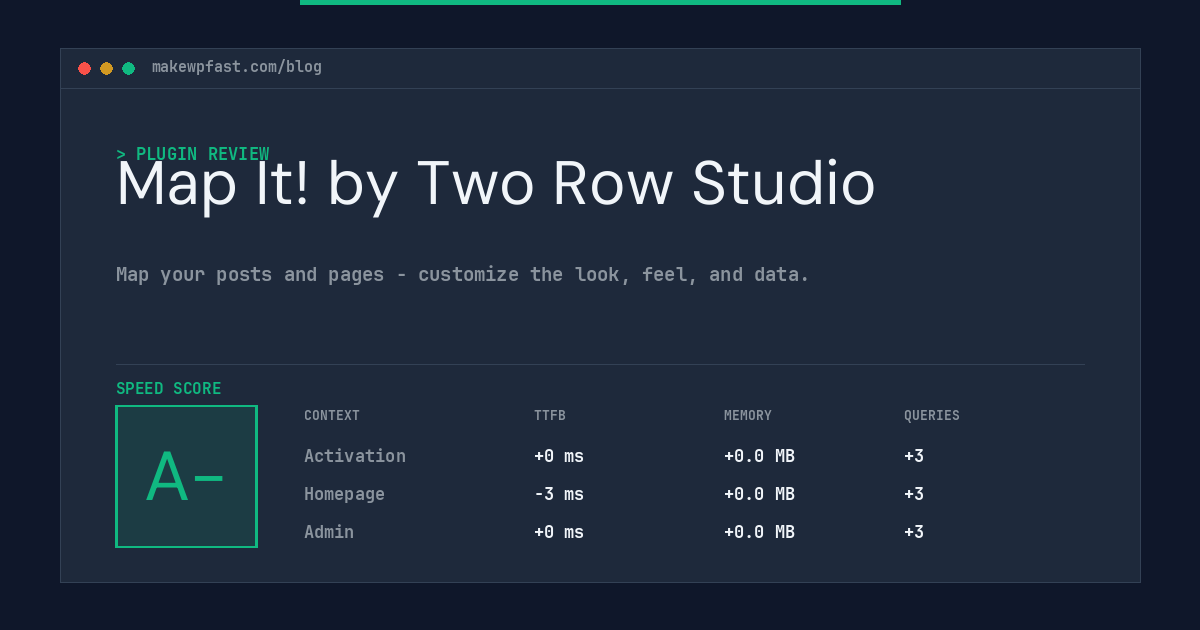1200x630 pixels.
Task: Click the Activation queries value +3
Action: coord(914,456)
